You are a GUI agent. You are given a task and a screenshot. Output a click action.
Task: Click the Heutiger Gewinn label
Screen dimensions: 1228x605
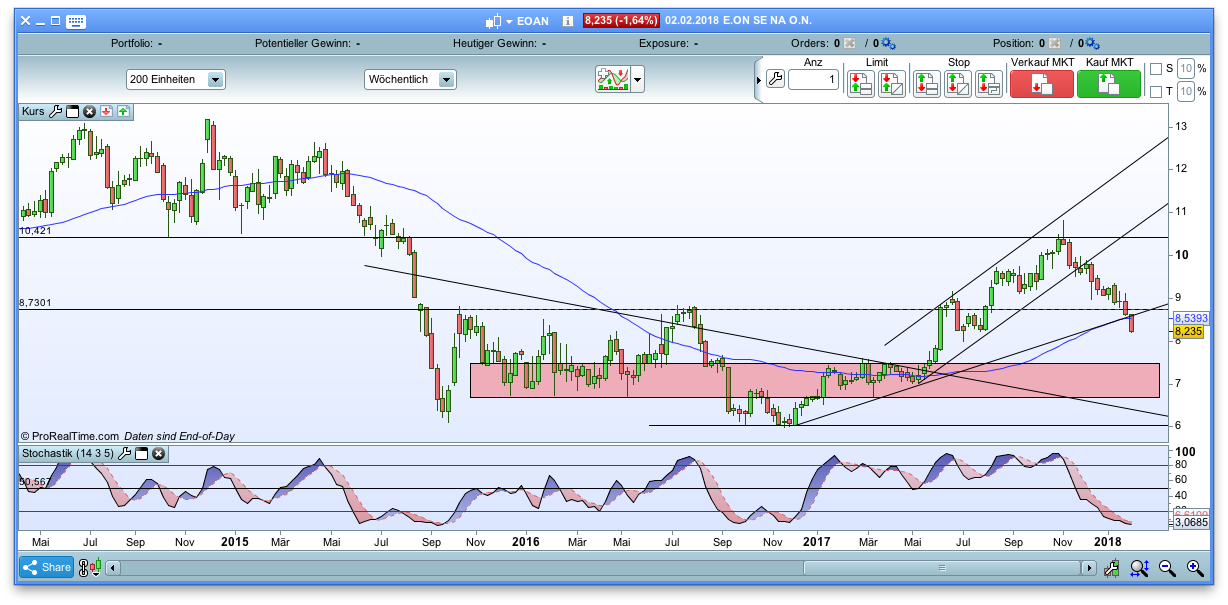click(495, 44)
